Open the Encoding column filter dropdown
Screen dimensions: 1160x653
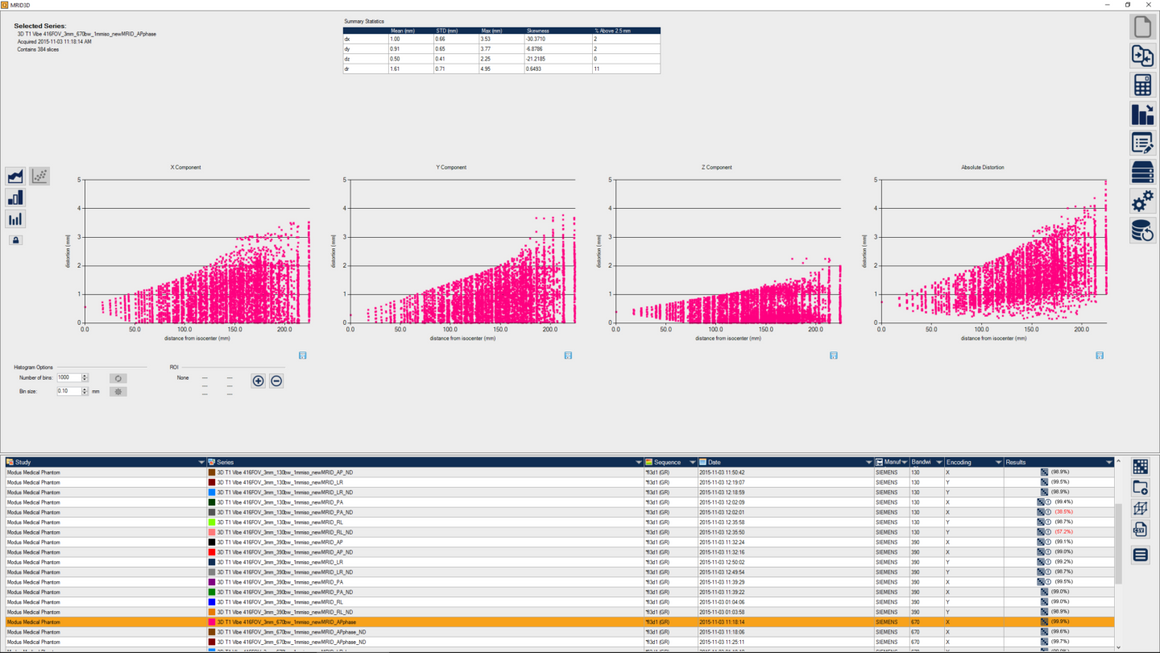pyautogui.click(x=998, y=462)
